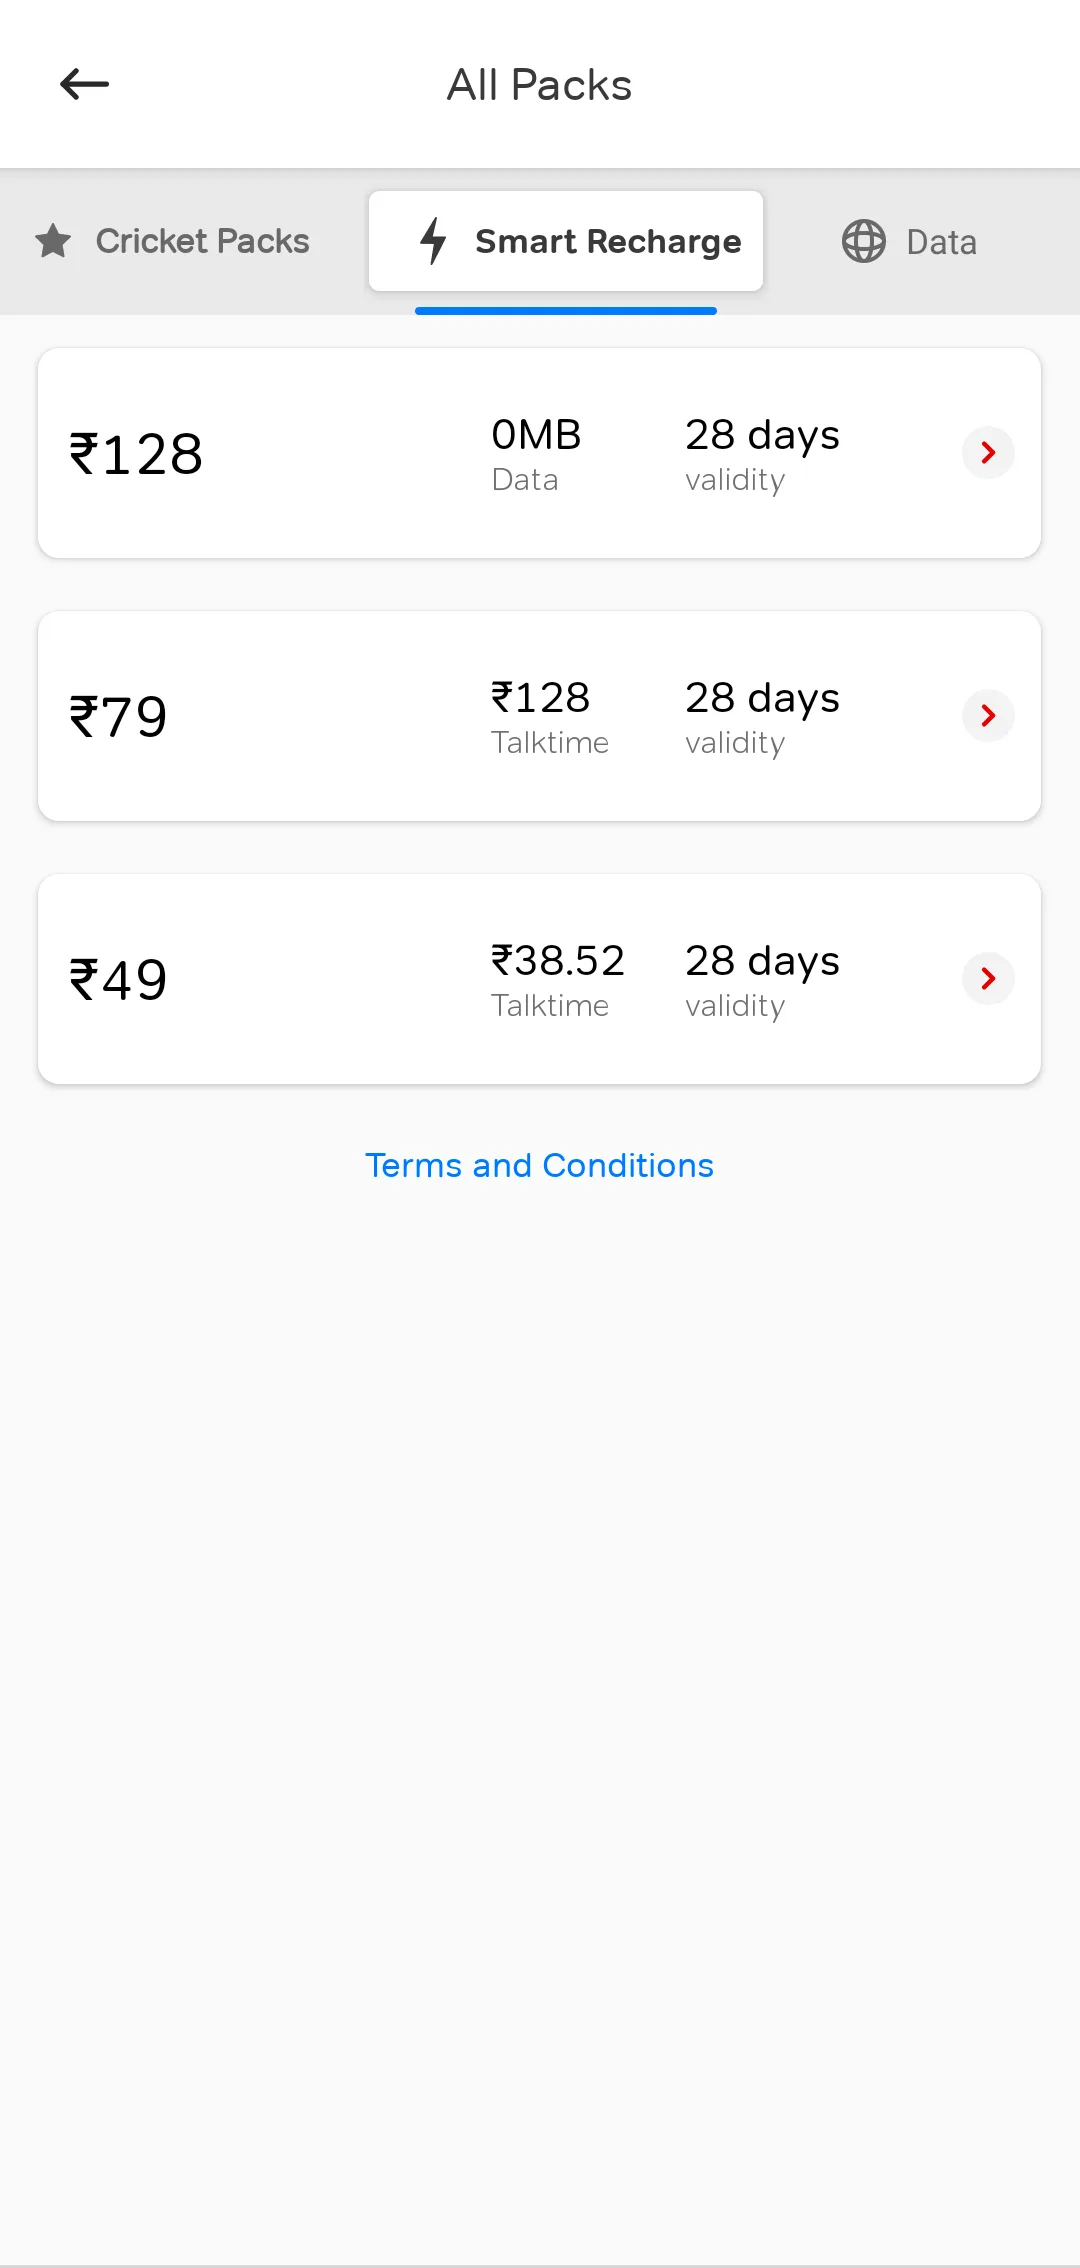Expand the ₹79 pack via red chevron

(x=988, y=716)
